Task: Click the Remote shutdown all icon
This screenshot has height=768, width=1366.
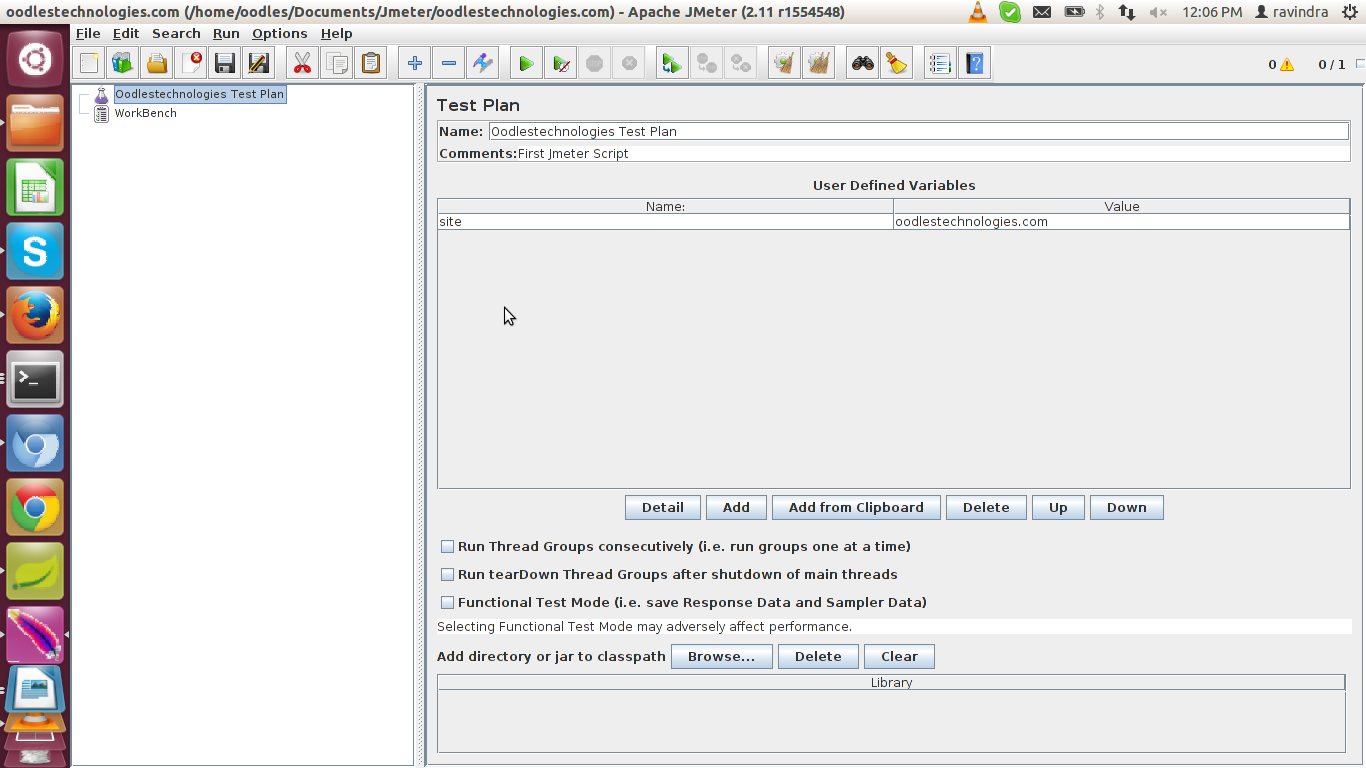Action: 741,64
